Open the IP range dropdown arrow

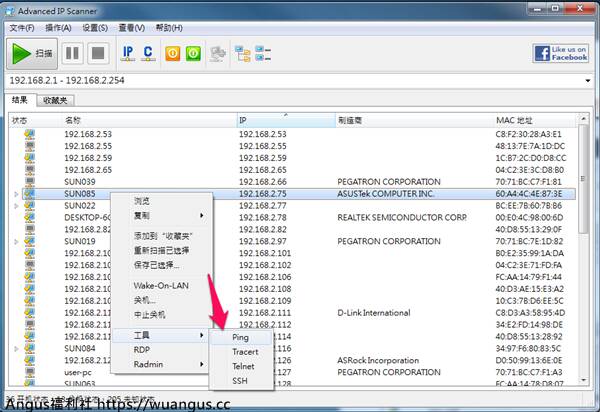(x=587, y=81)
